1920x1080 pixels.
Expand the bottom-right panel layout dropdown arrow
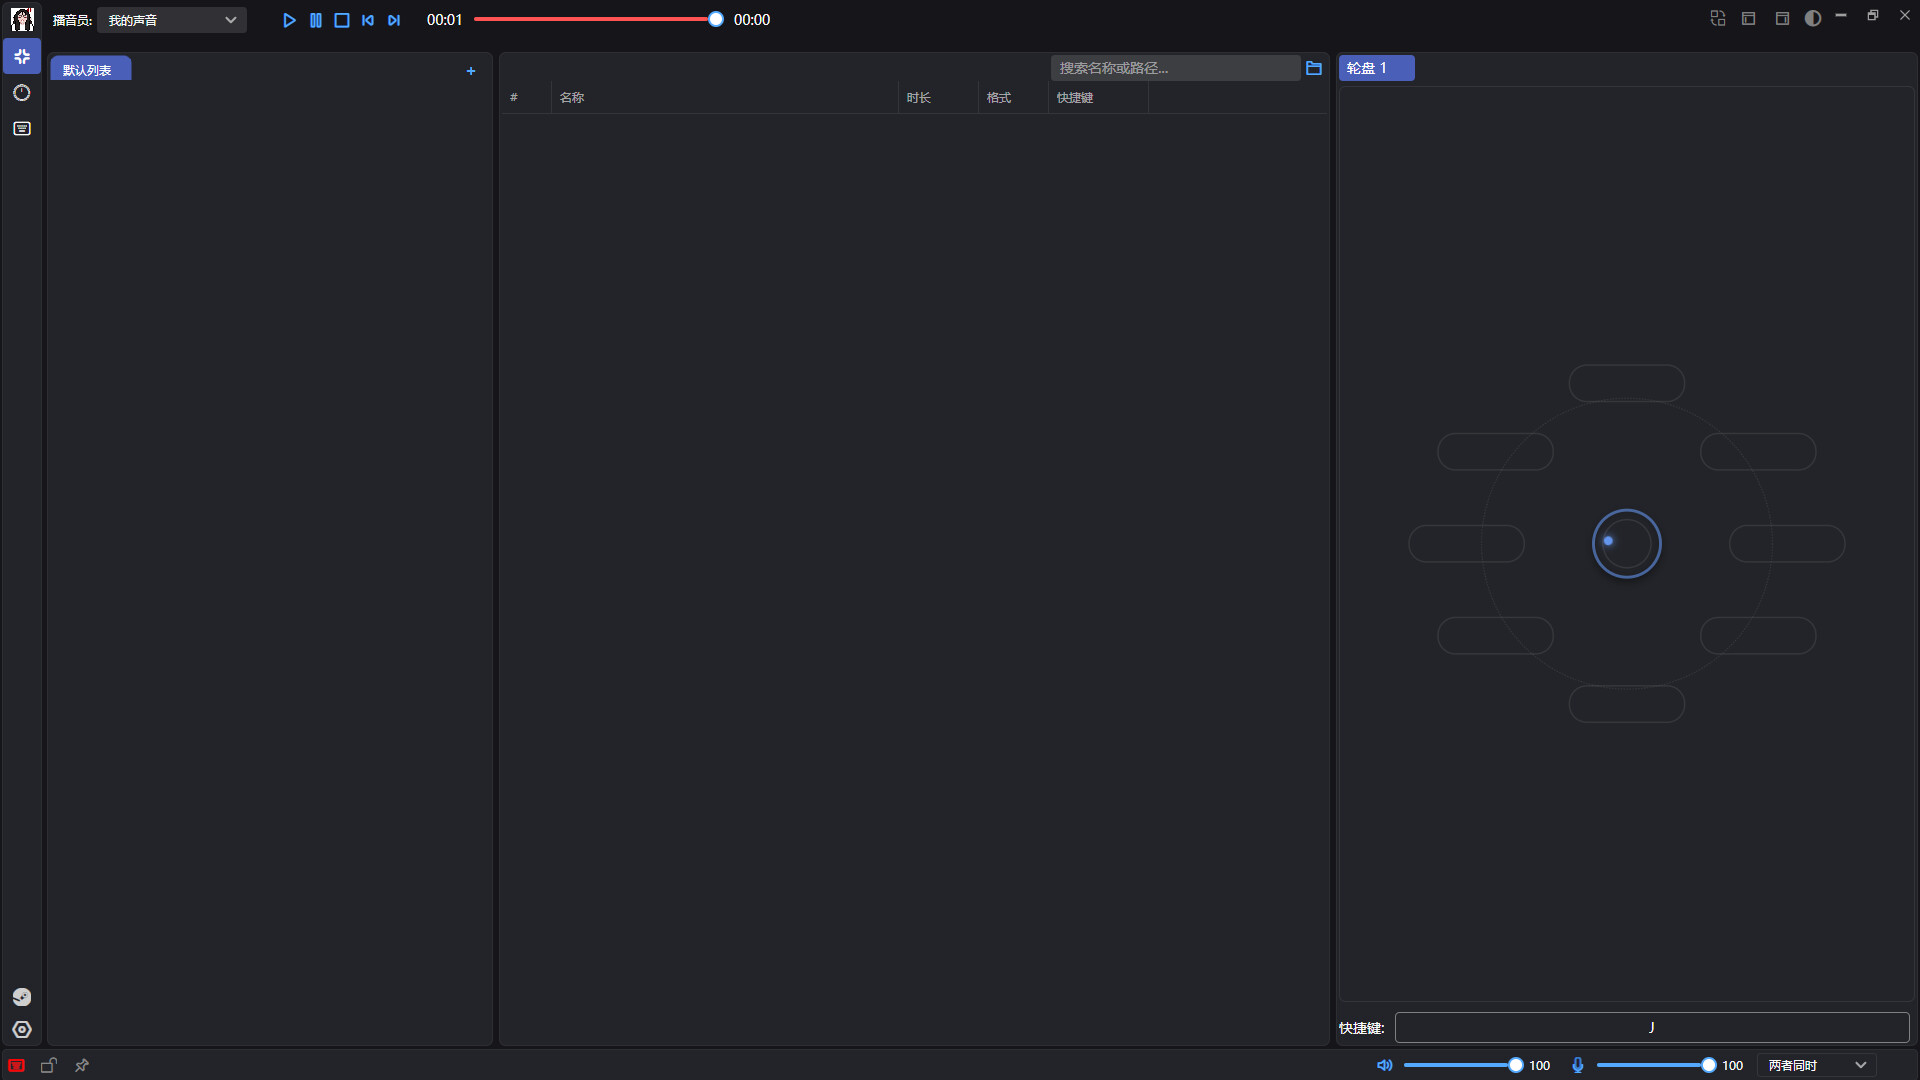pos(1860,1065)
